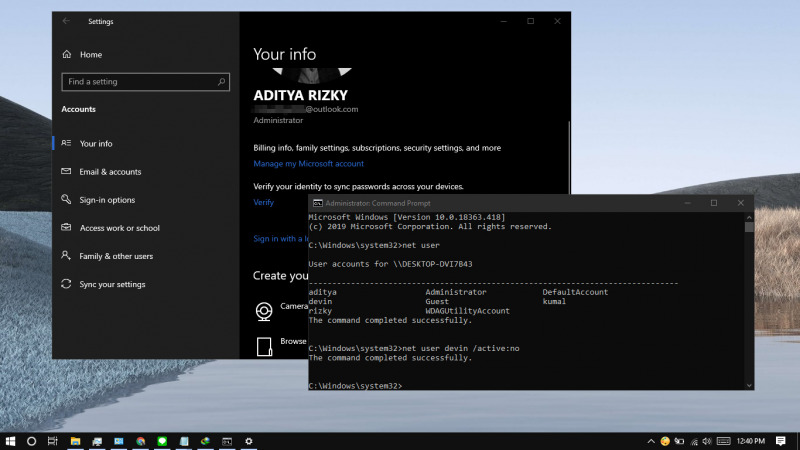
Task: Click the Camera icon under Create your picture
Action: (x=264, y=311)
